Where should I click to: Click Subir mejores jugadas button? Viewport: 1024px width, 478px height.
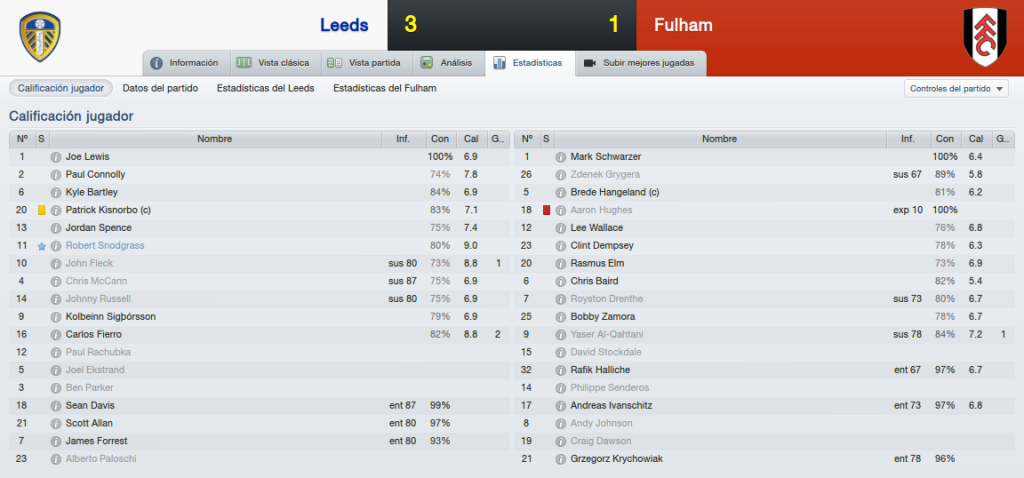click(x=641, y=63)
